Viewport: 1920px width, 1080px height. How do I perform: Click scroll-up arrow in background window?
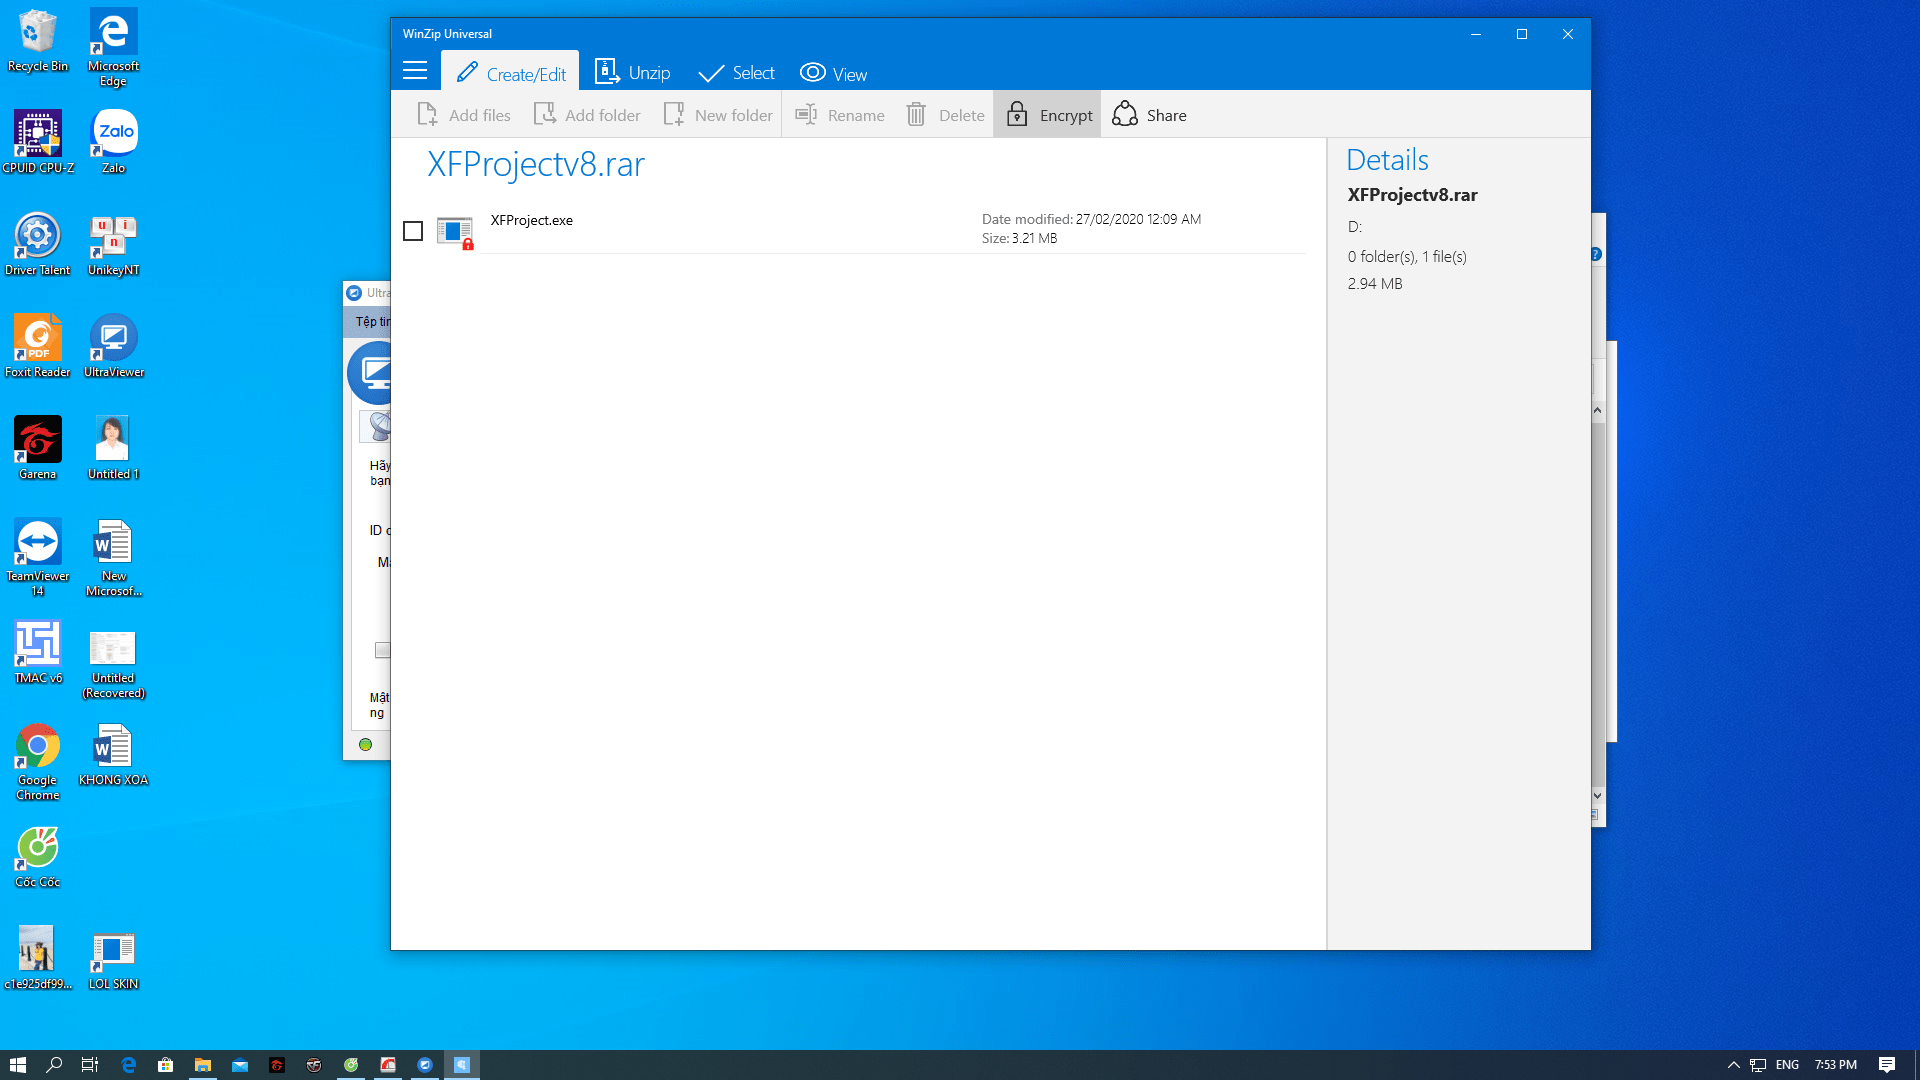point(1598,410)
